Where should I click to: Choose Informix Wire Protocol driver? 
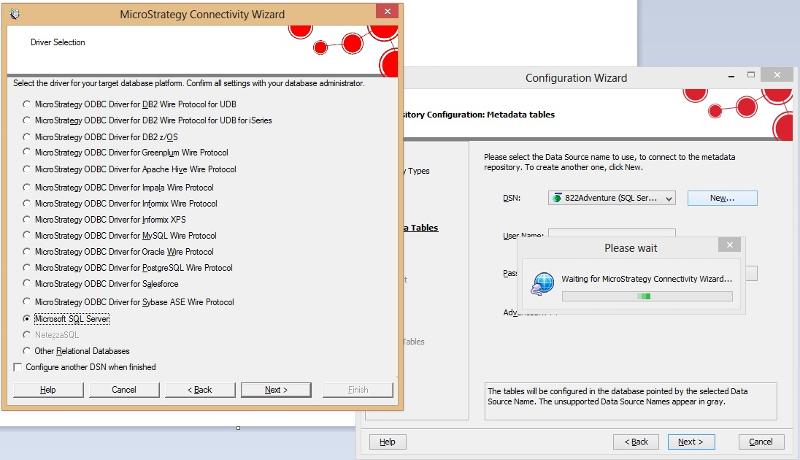tap(27, 203)
